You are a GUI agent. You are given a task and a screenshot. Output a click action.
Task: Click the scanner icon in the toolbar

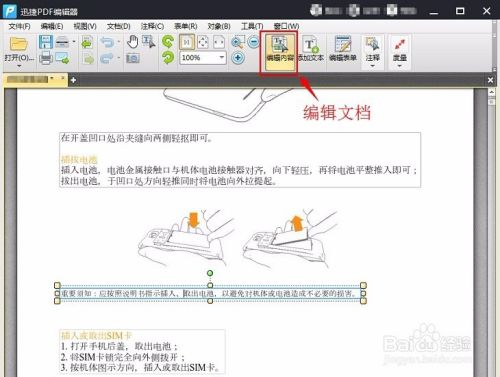pos(62,42)
